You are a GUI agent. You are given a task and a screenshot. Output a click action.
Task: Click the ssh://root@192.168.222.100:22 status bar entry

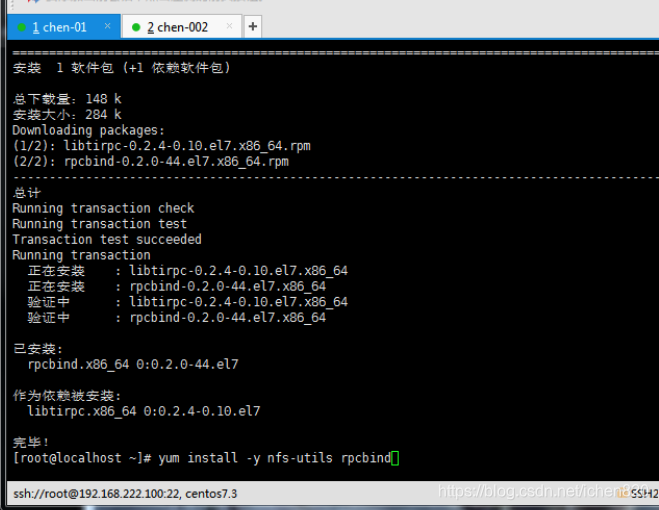pyautogui.click(x=125, y=494)
